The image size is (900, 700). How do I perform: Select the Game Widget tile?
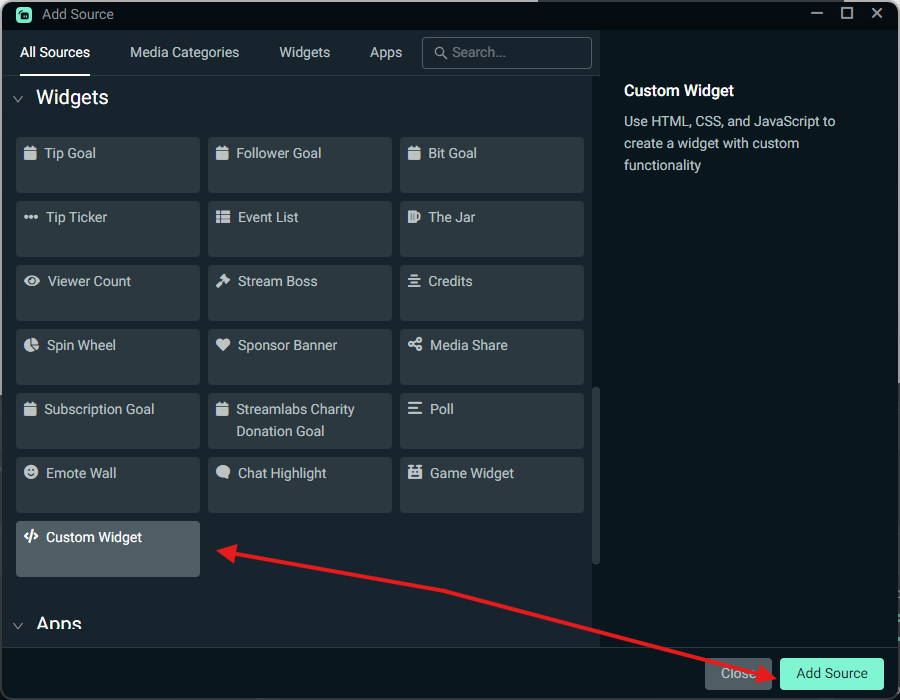491,485
